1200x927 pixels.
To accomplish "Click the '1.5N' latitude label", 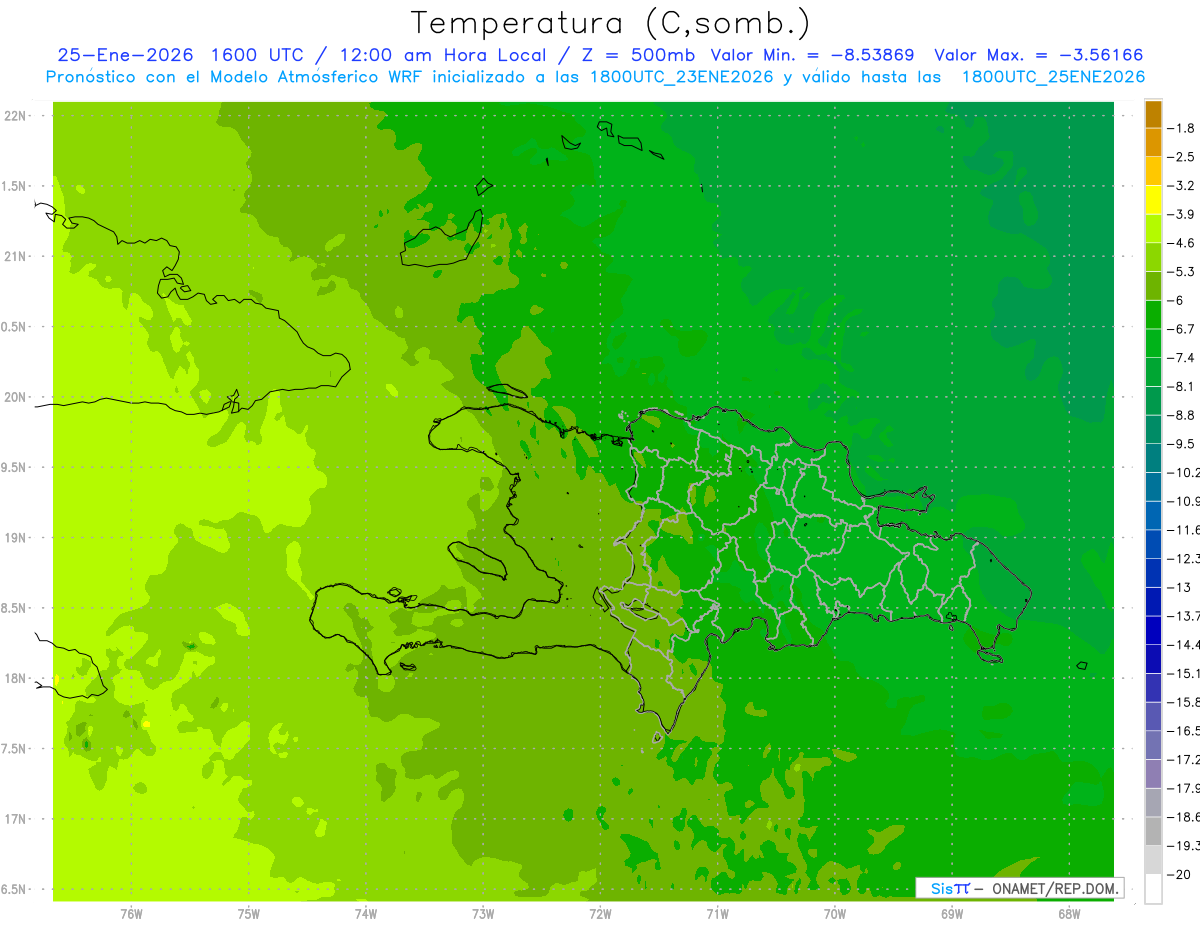I will 14,186.
